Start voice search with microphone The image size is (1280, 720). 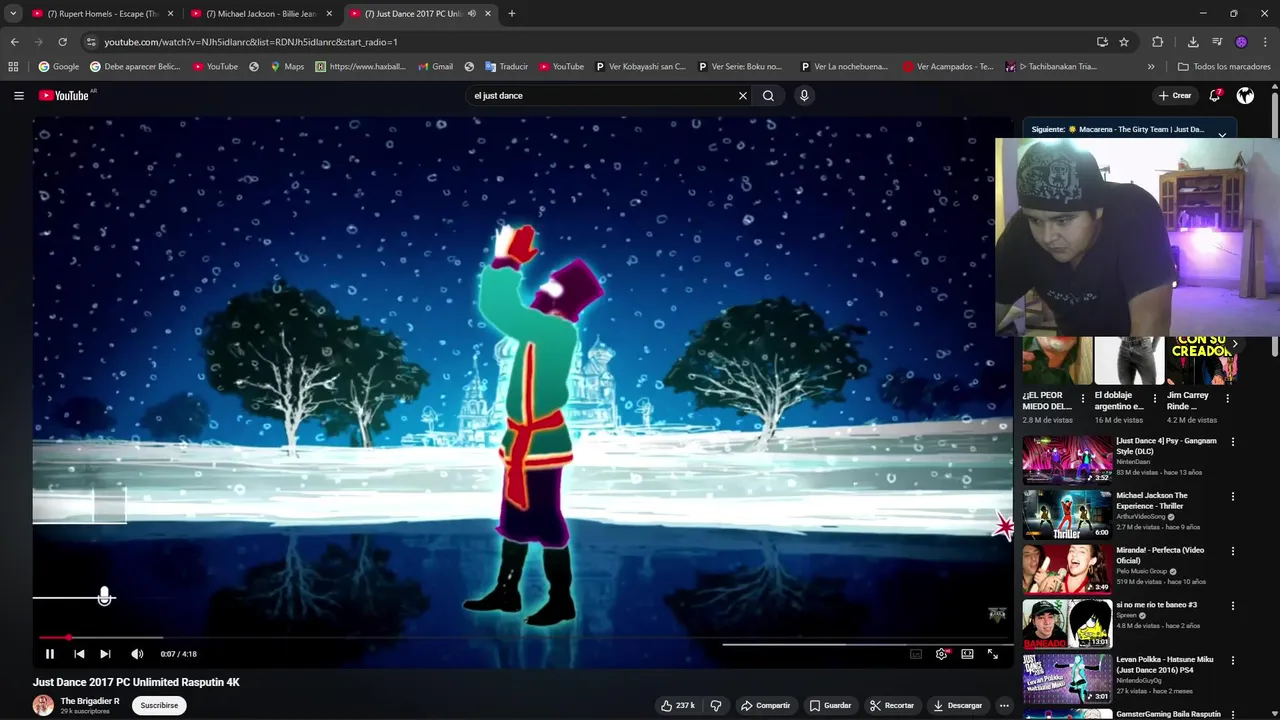[x=804, y=96]
